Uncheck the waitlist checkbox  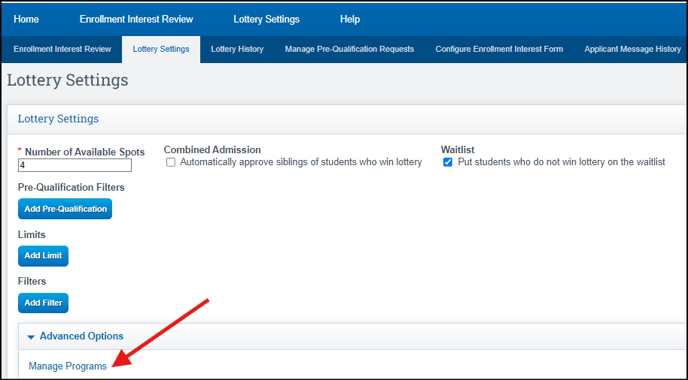[x=448, y=162]
